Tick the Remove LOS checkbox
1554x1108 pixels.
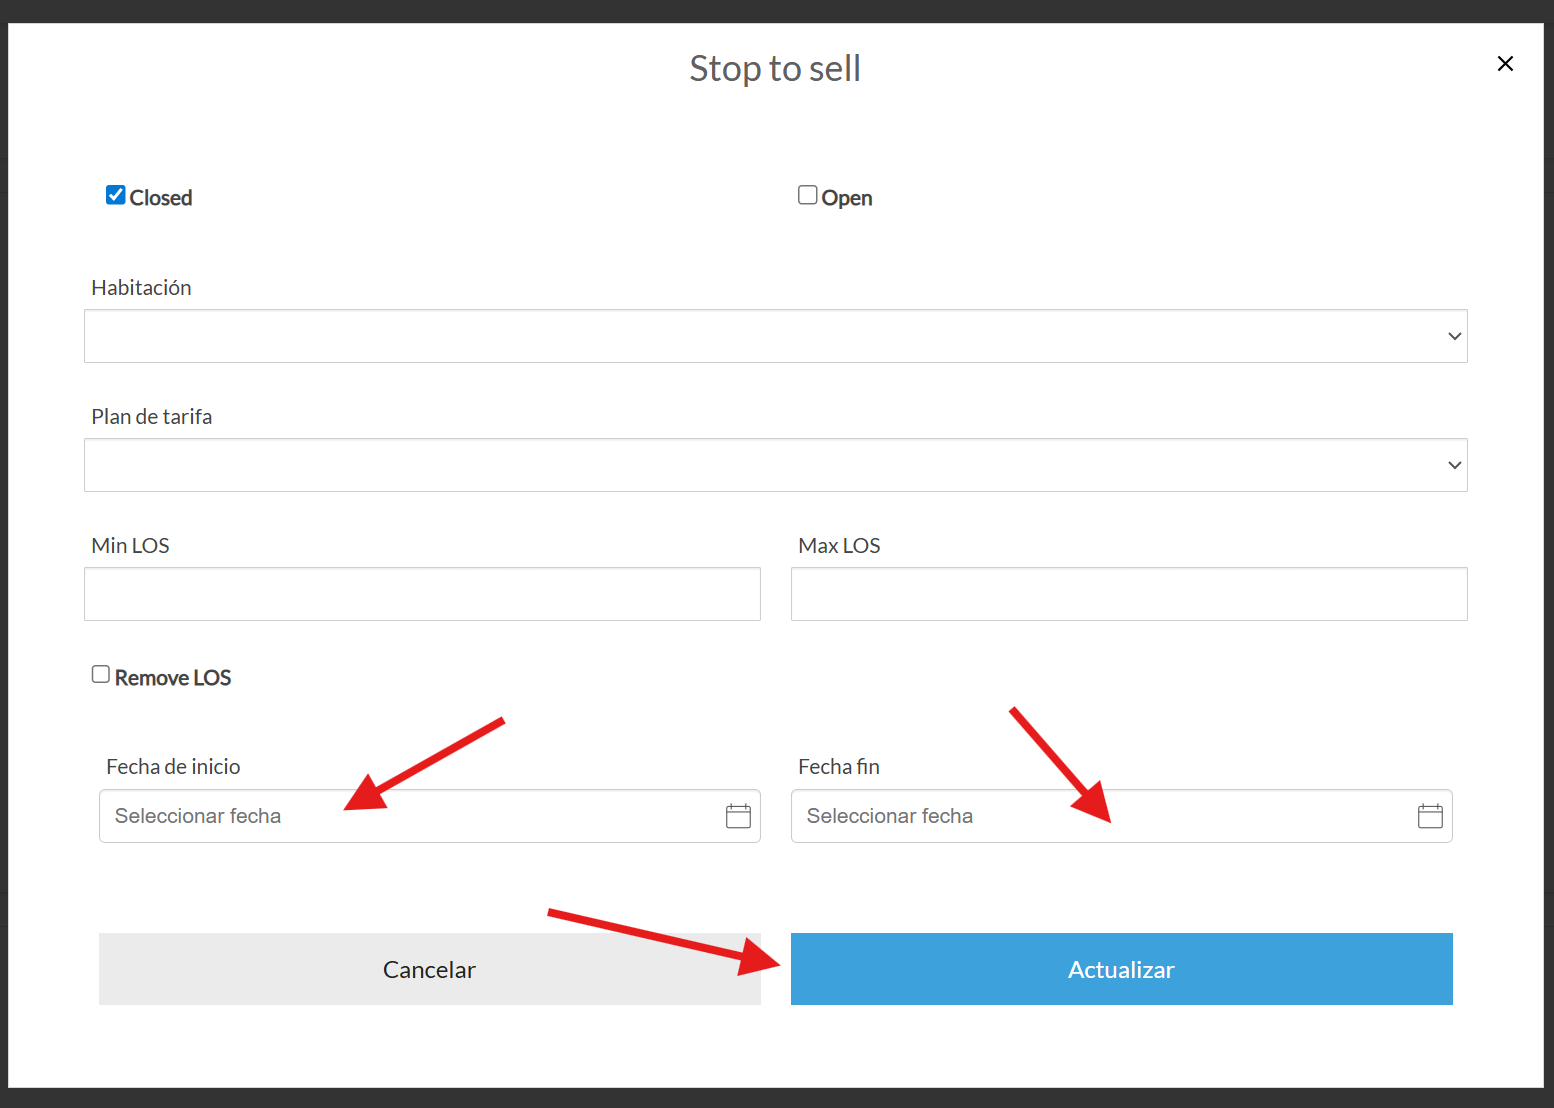(101, 675)
